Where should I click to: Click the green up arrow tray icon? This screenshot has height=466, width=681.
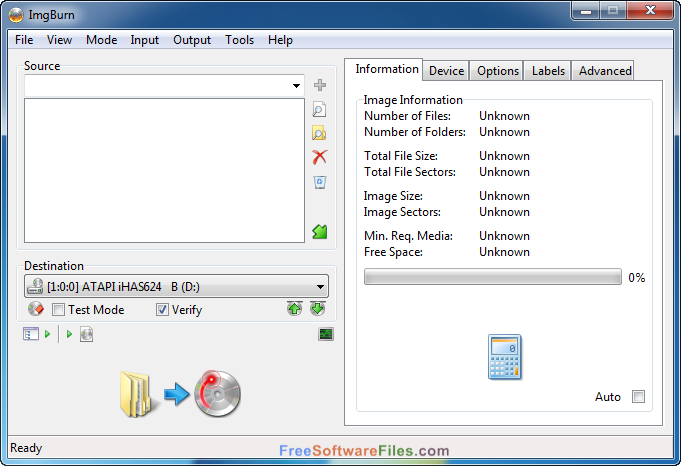[294, 309]
